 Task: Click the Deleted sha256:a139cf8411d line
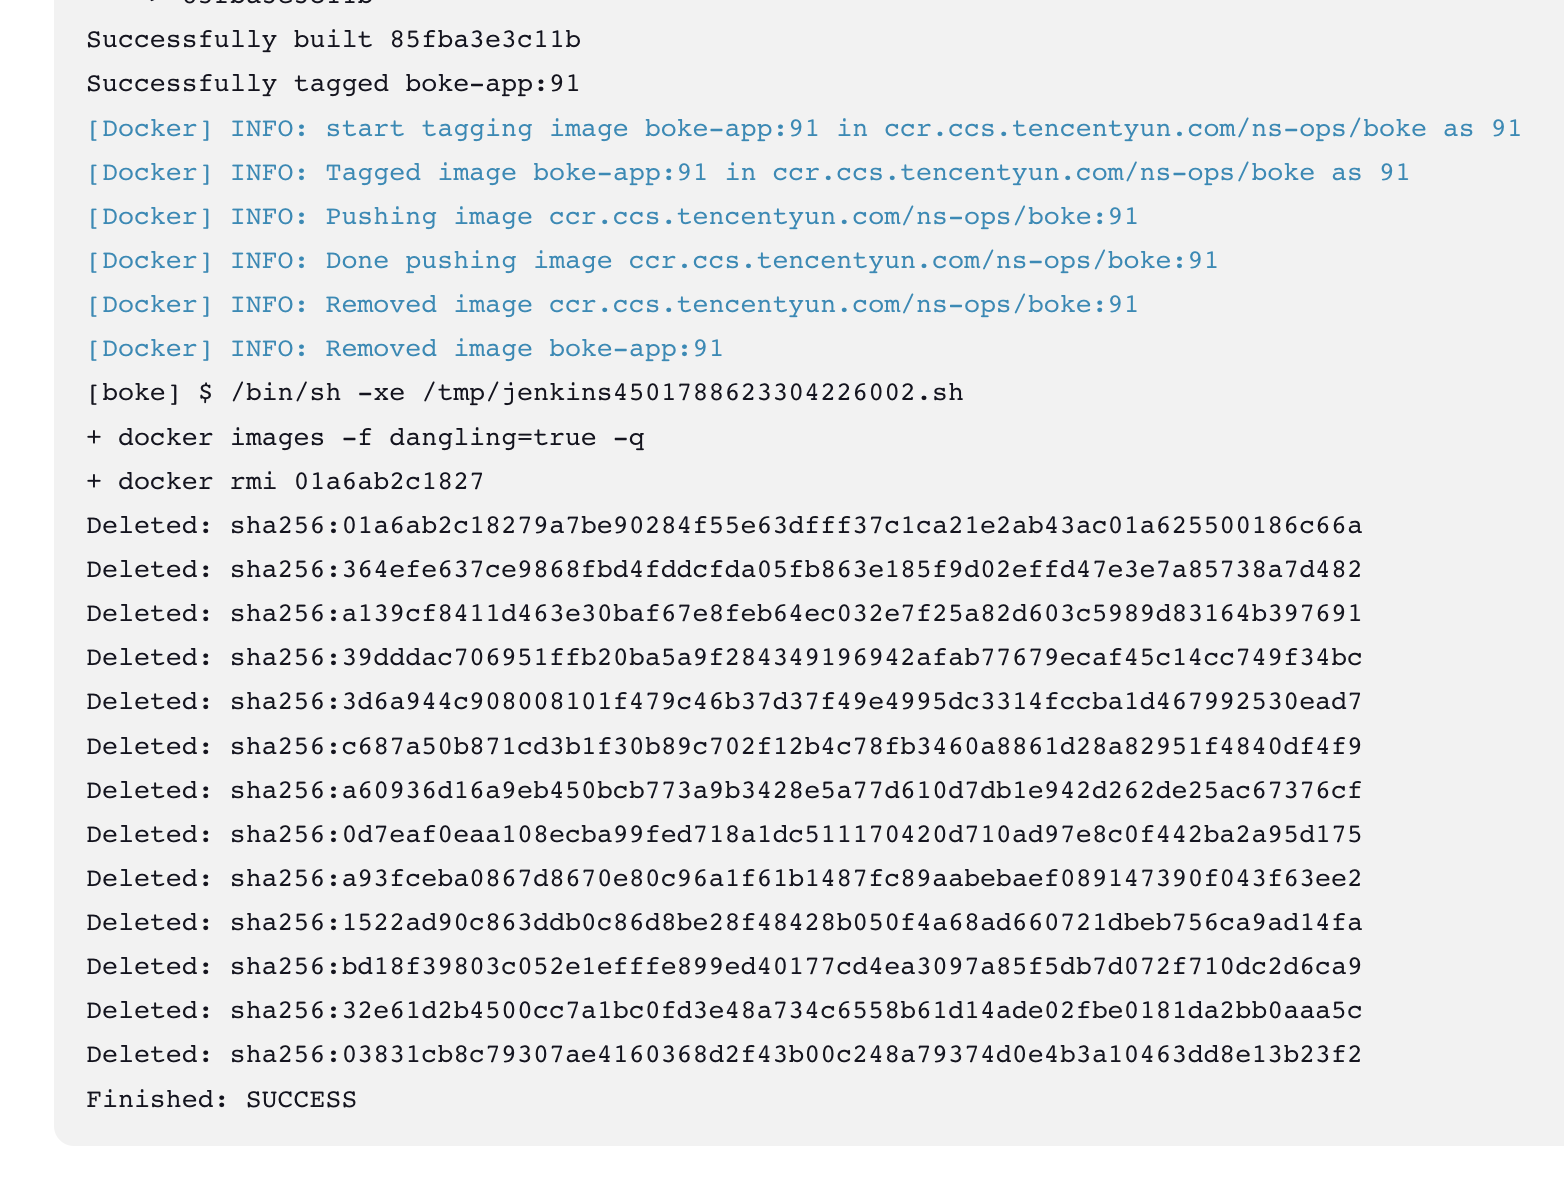pos(724,614)
